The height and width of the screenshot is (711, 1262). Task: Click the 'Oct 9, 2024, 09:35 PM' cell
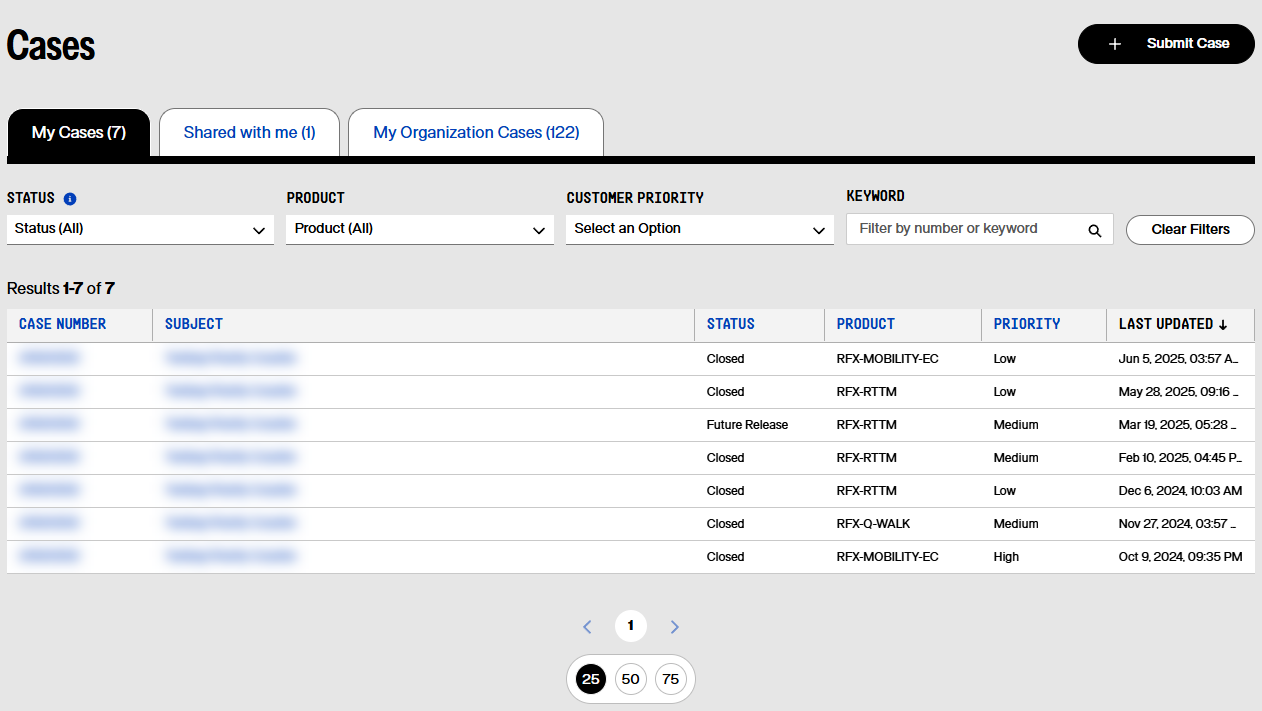[x=1181, y=557]
